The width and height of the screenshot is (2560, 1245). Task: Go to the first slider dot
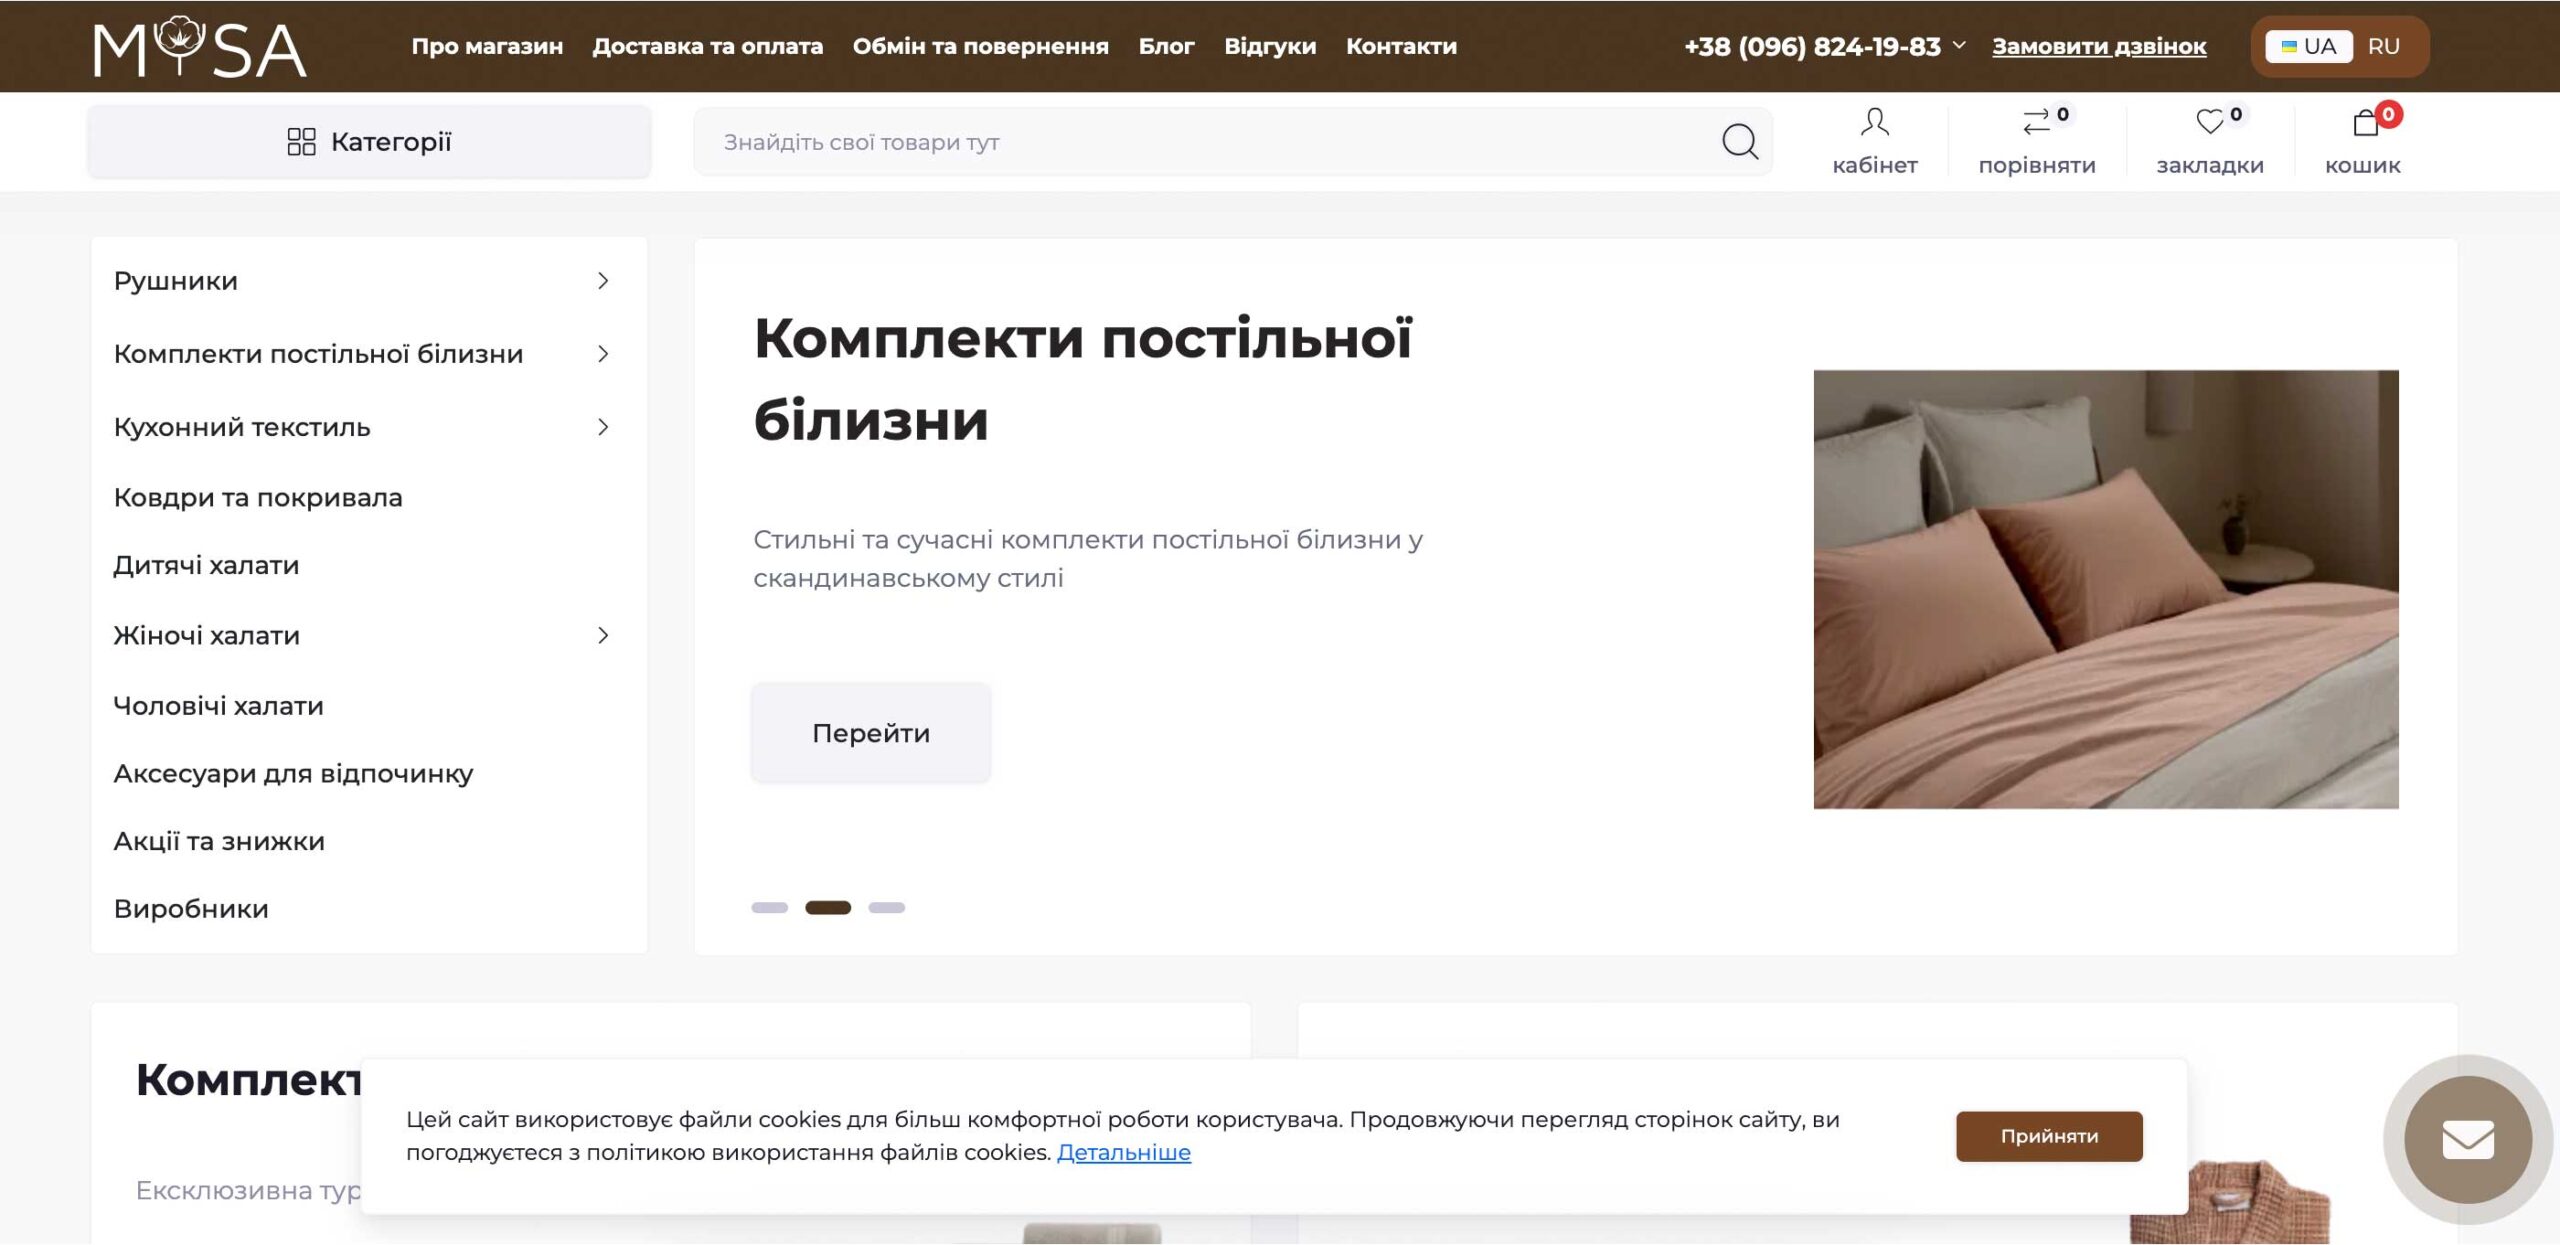769,907
